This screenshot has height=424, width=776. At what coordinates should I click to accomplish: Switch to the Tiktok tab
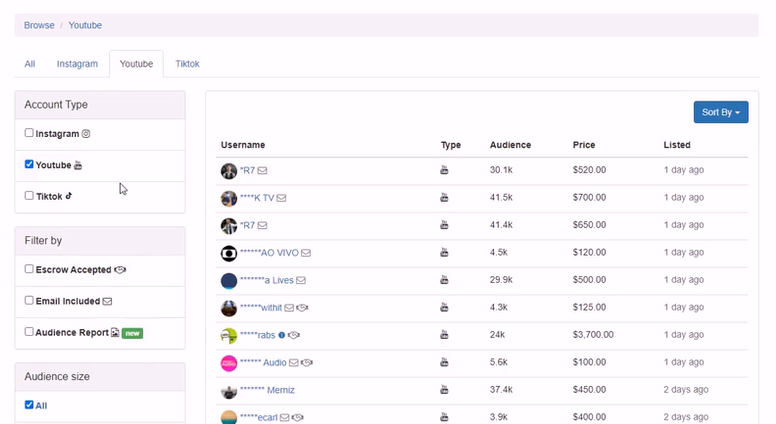187,64
